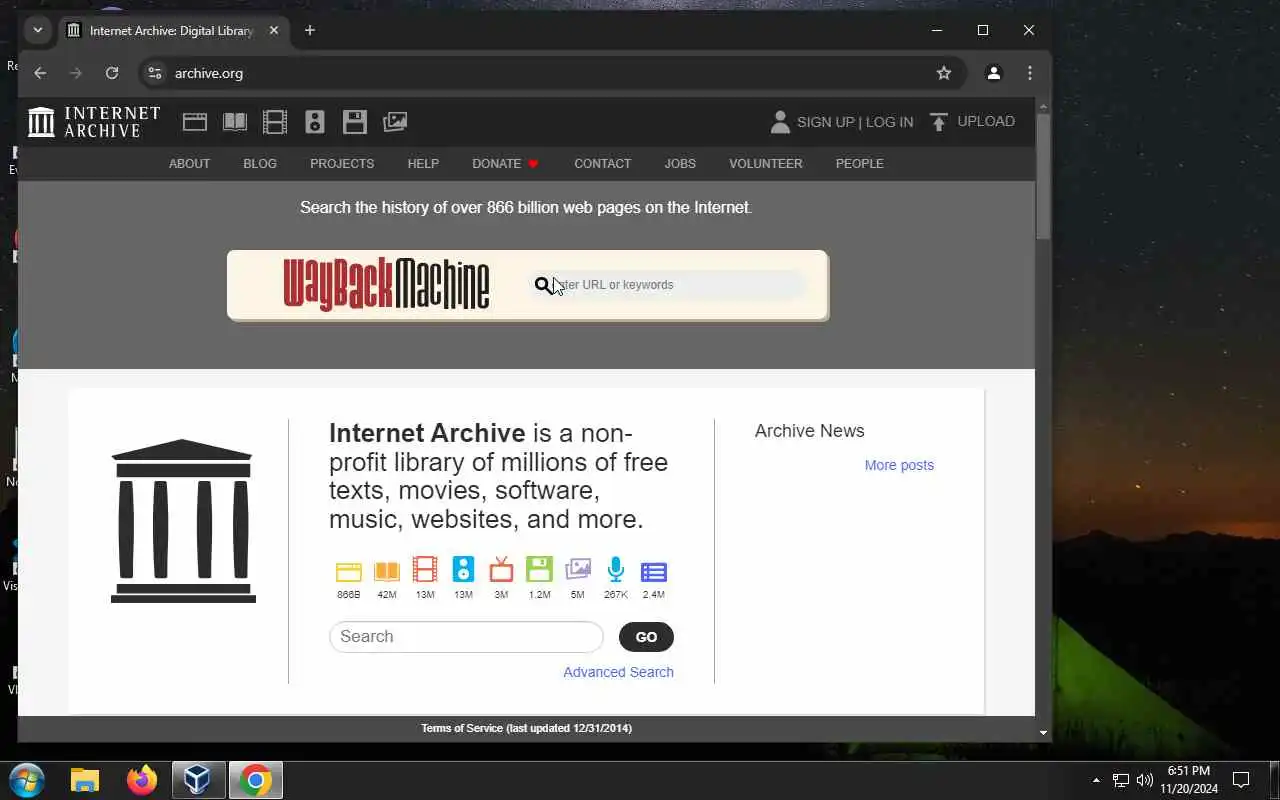Image resolution: width=1280 pixels, height=800 pixels.
Task: Open the Web (Wayback) icon in top nav
Action: tap(195, 122)
